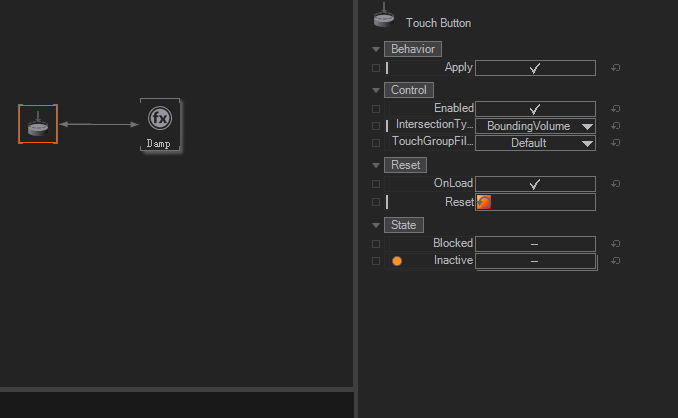Toggle the OnLoad checkmark field
The image size is (678, 418).
click(x=535, y=184)
